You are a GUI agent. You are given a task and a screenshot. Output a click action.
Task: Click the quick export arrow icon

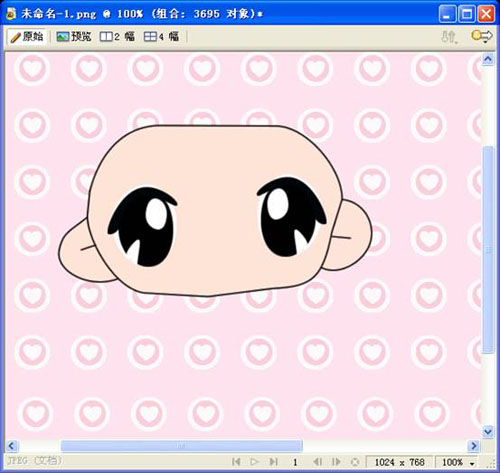[482, 36]
